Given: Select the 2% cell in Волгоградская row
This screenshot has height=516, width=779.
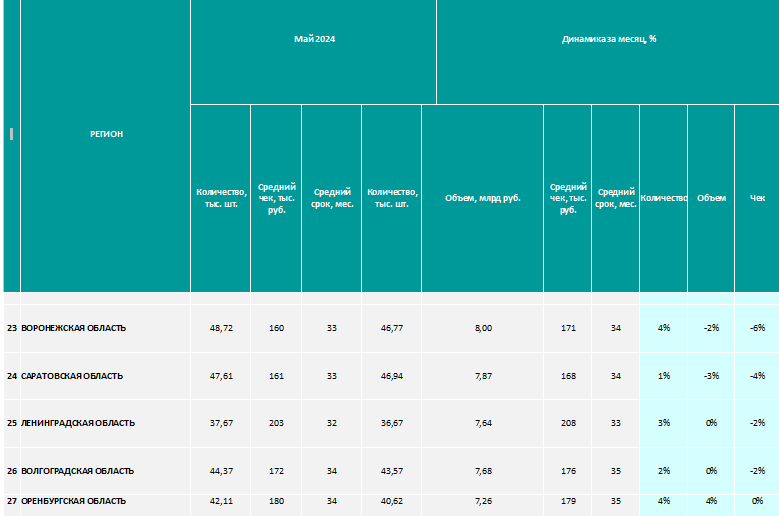Looking at the screenshot, I should 663,471.
